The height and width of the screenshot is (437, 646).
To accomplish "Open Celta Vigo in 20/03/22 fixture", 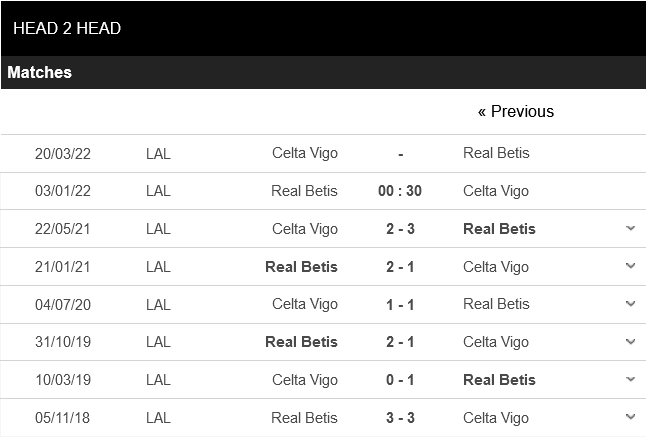I will click(305, 153).
